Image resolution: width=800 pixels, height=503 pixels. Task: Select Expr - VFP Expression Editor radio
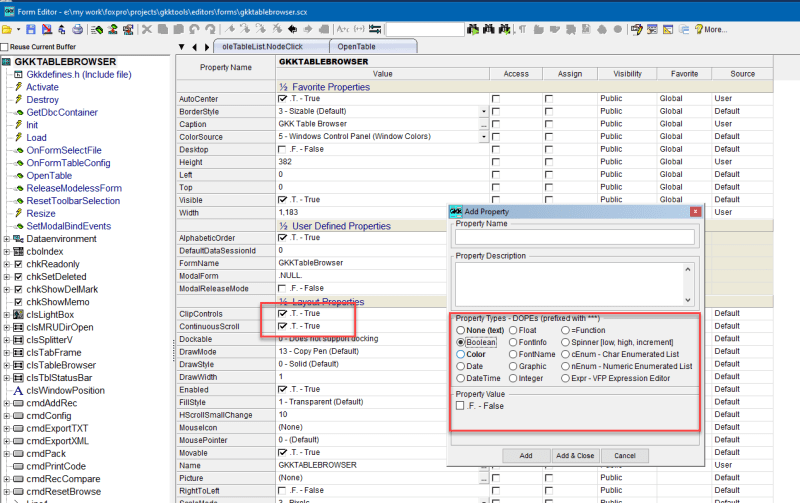[565, 379]
